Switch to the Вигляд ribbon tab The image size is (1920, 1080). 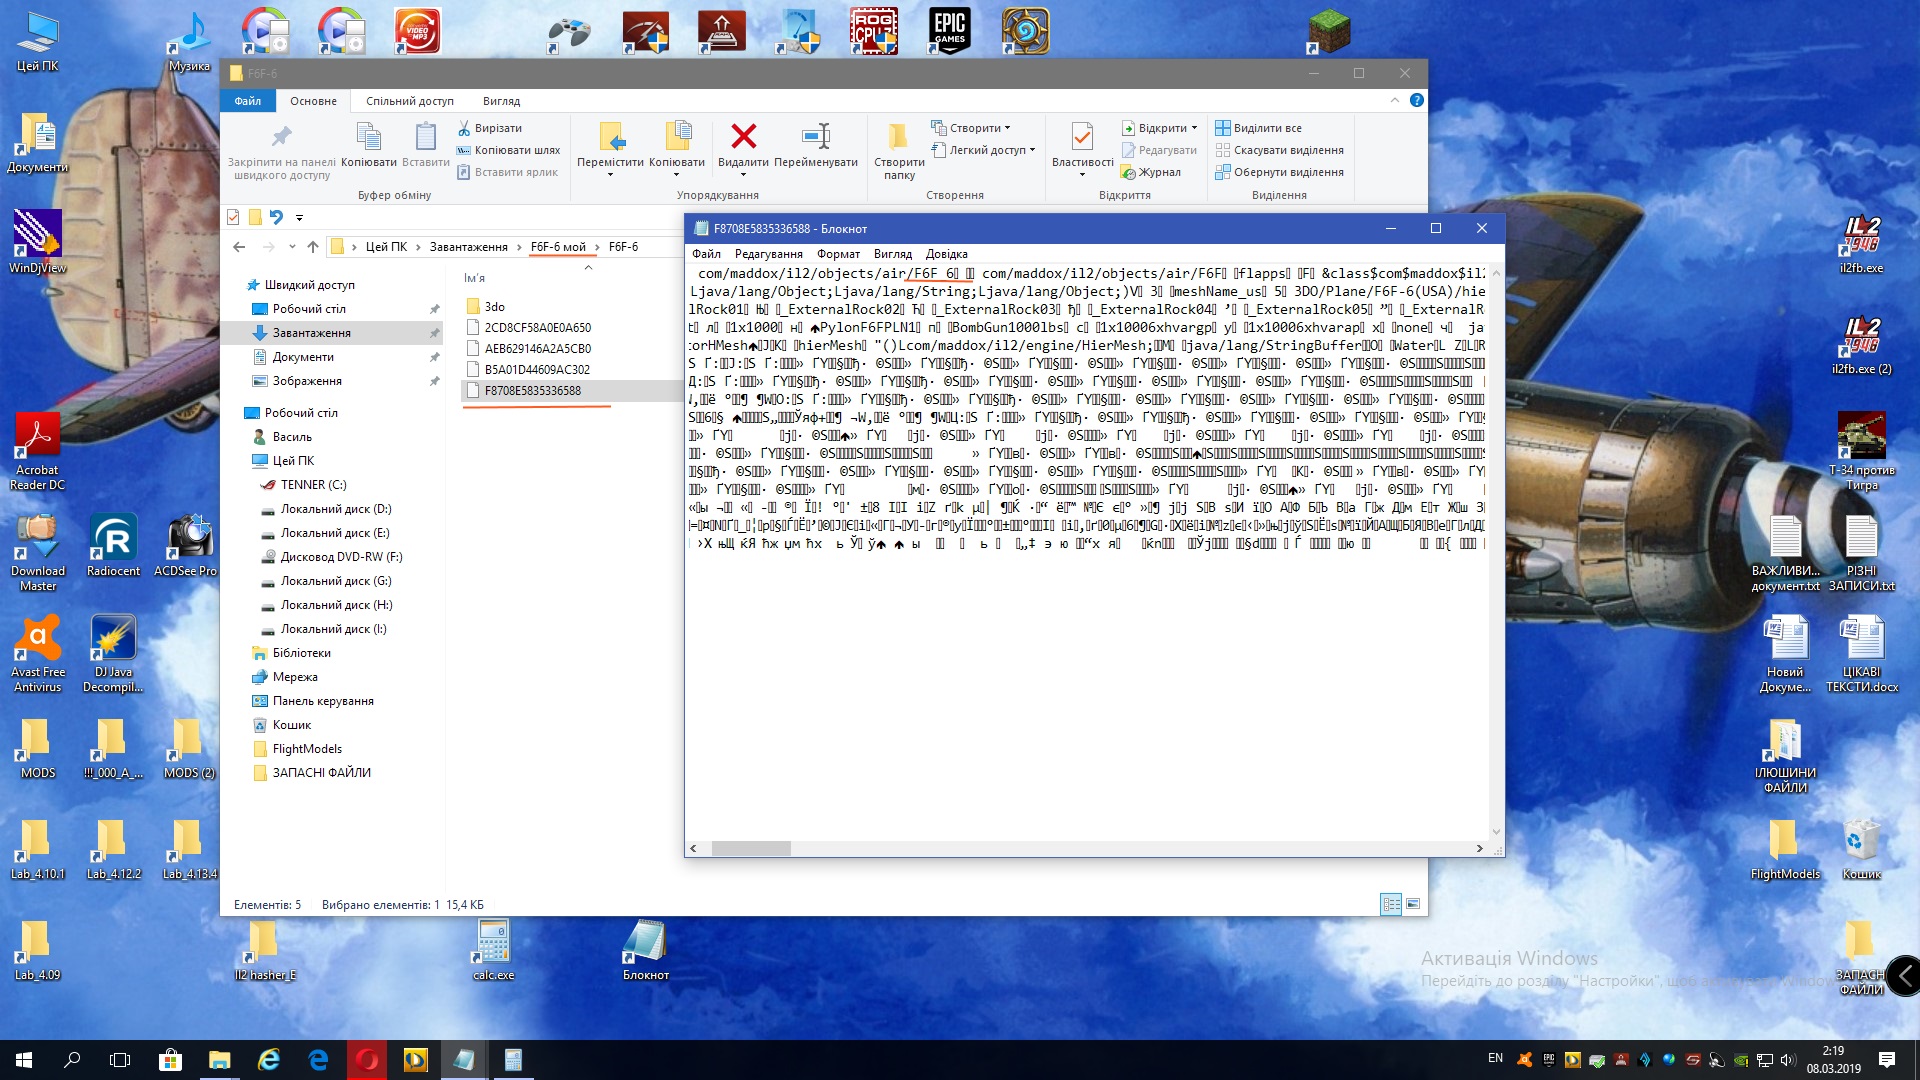coord(501,101)
